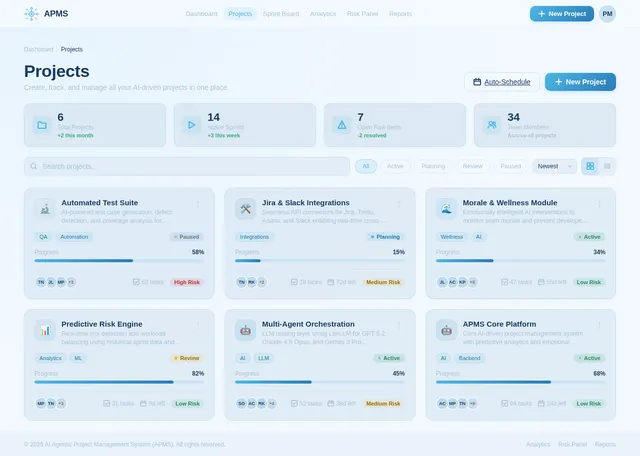Click the Multi-Agent Orchestration robot icon

[246, 330]
